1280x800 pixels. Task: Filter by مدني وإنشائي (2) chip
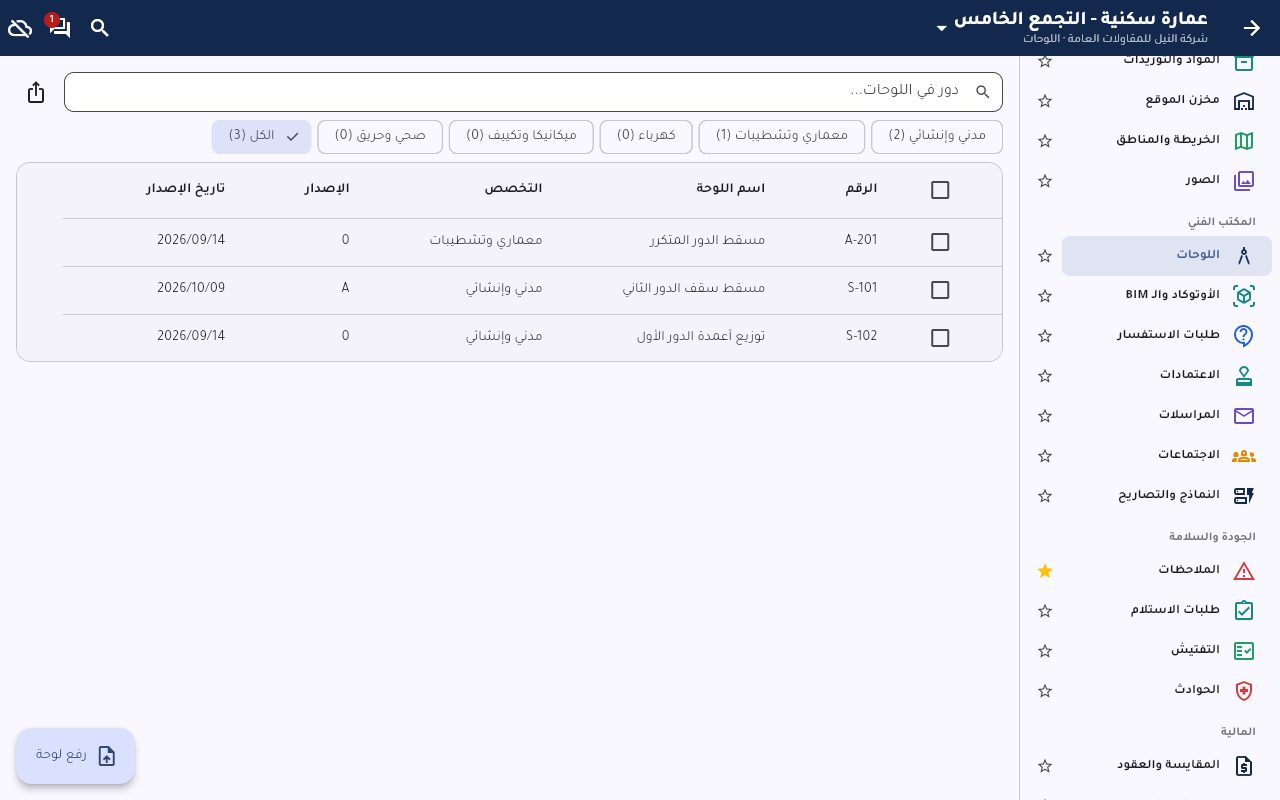pyautogui.click(x=937, y=137)
